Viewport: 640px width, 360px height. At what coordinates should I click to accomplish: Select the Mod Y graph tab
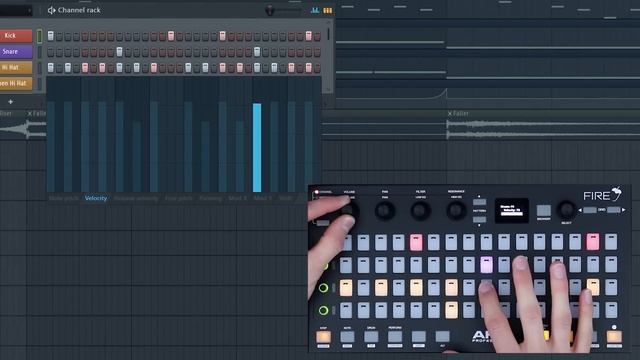262,198
